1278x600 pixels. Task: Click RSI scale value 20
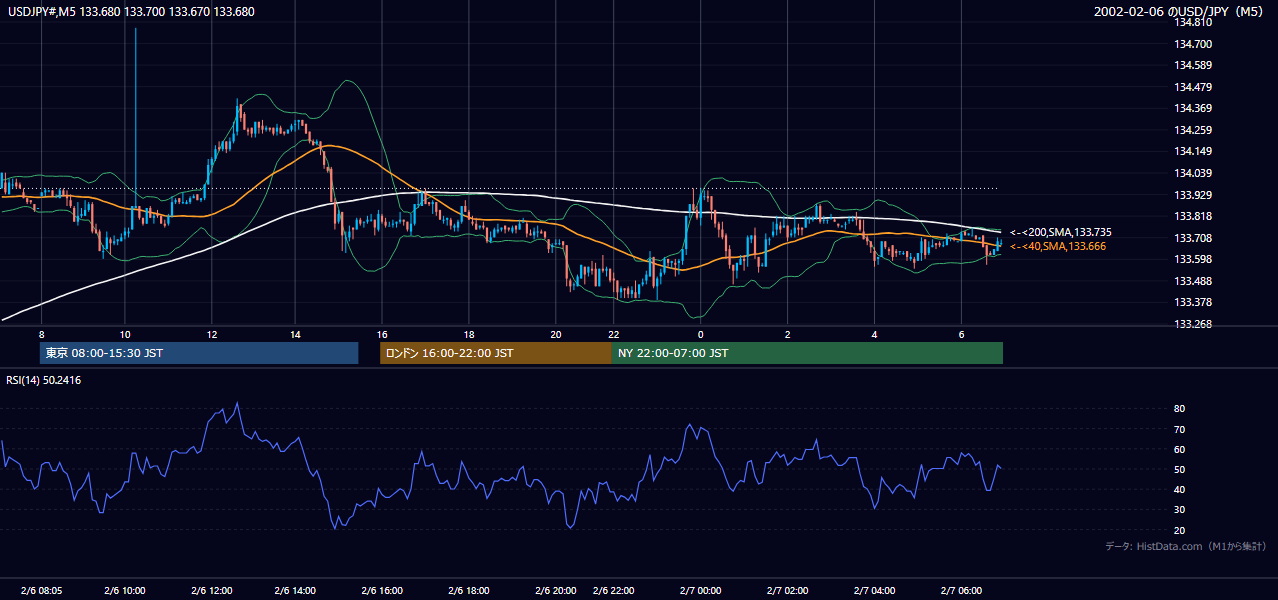coord(1179,530)
